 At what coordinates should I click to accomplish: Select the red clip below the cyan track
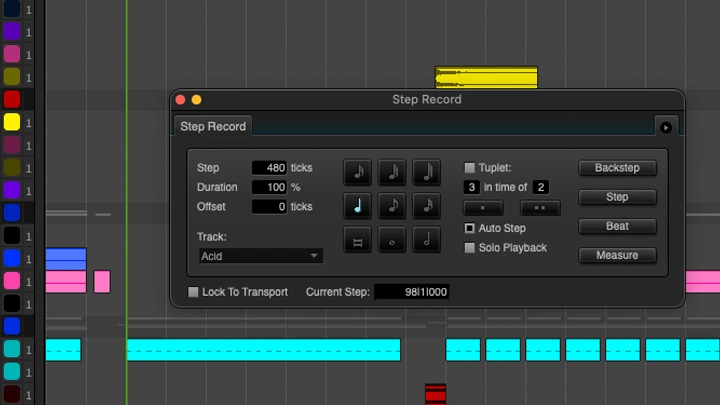(x=435, y=394)
